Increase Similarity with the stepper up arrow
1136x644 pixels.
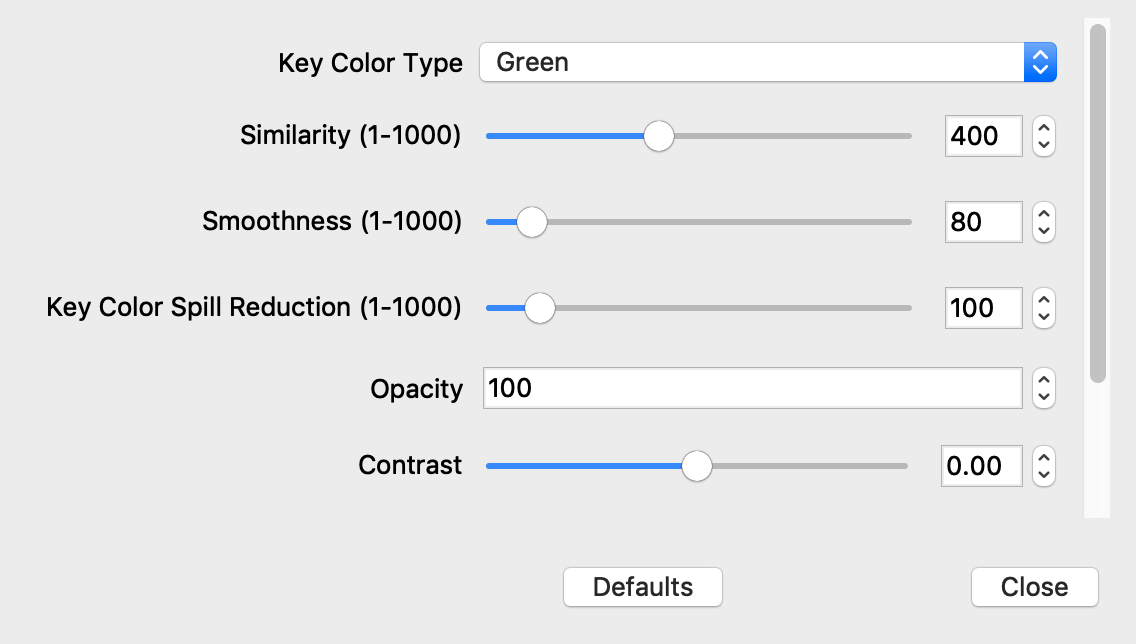pyautogui.click(x=1043, y=128)
